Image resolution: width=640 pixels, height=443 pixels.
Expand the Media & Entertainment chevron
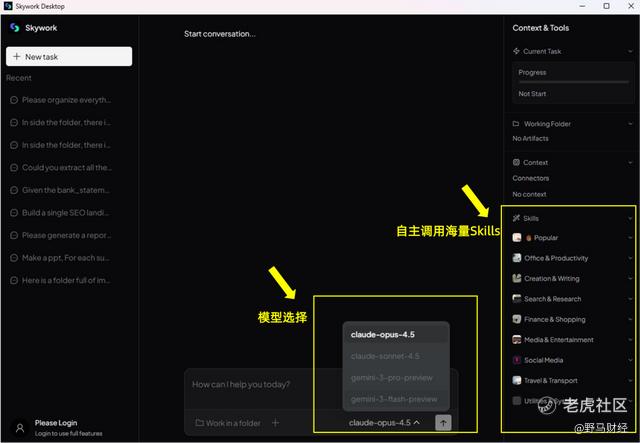(x=630, y=340)
